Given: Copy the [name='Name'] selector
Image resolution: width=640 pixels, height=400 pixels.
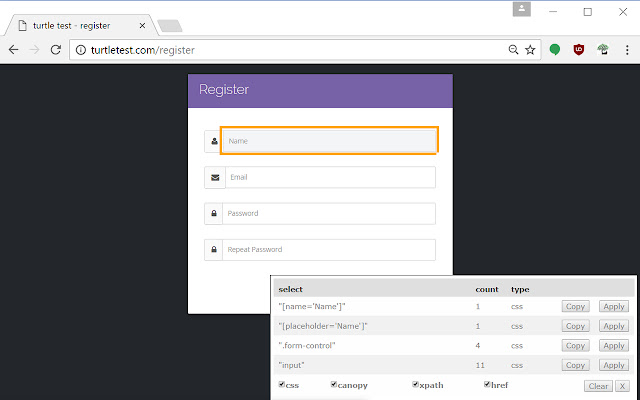Looking at the screenshot, I should 576,307.
